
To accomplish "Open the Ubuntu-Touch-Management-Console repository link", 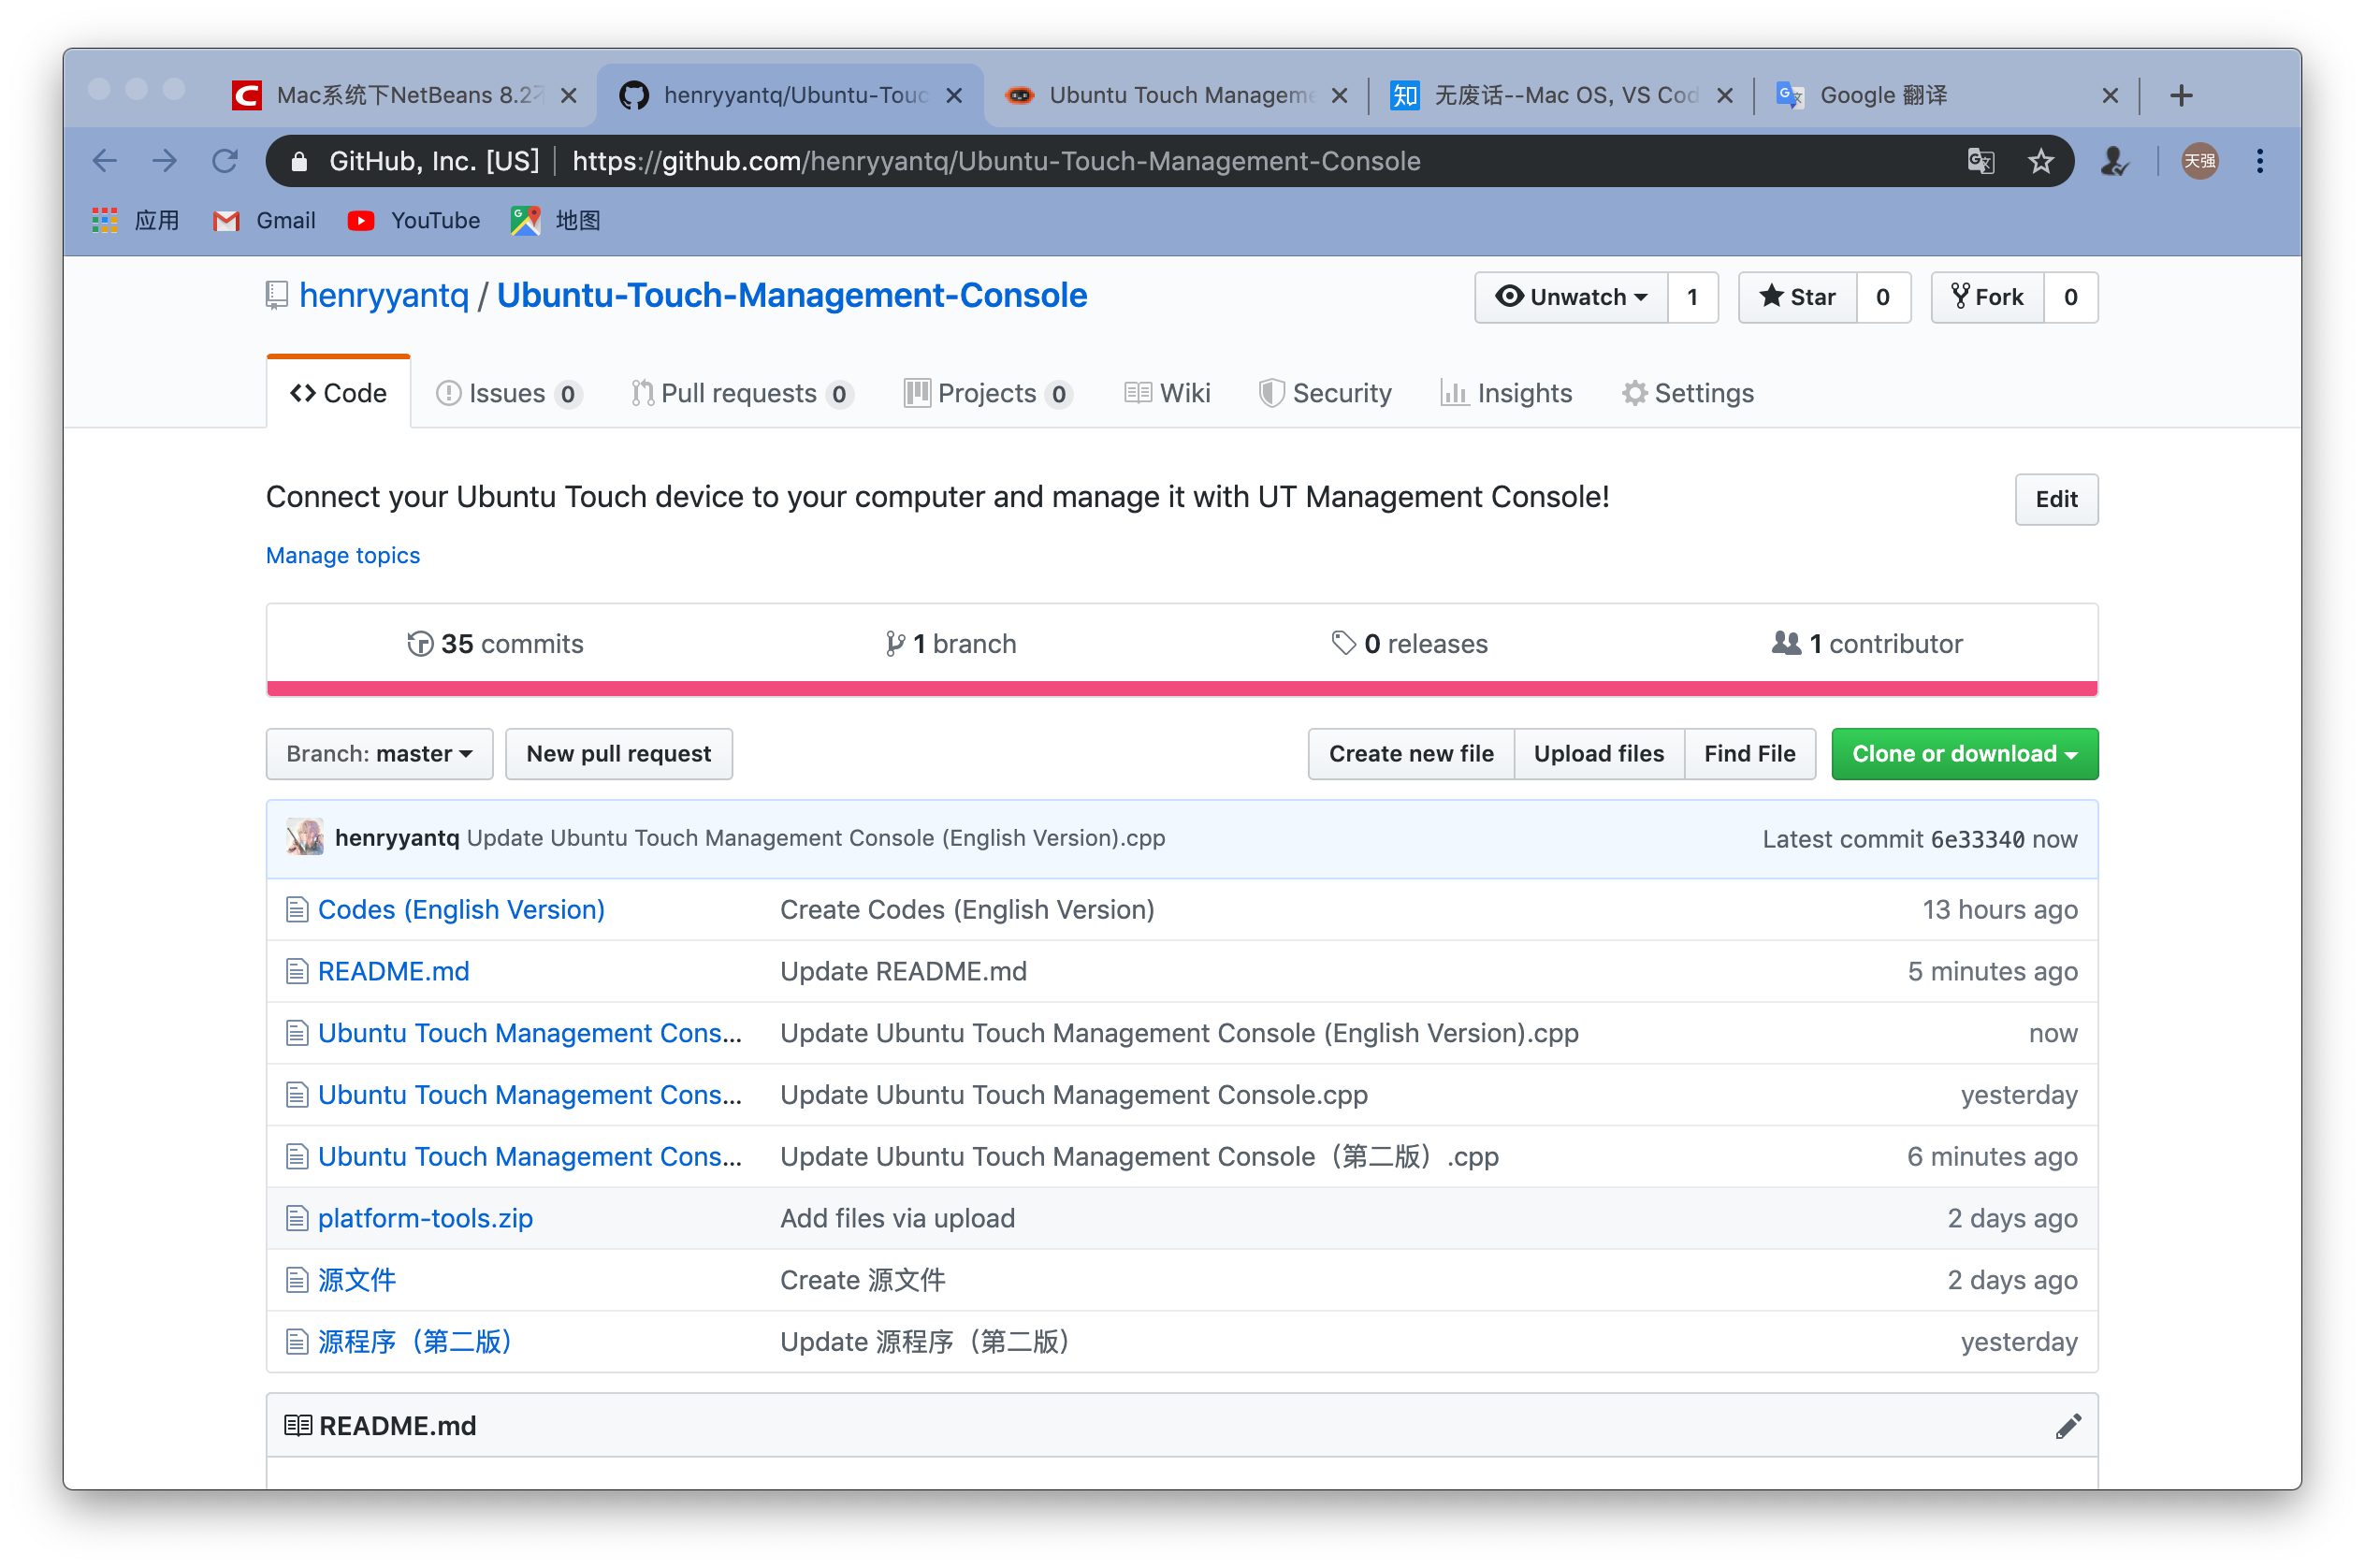I will (791, 295).
